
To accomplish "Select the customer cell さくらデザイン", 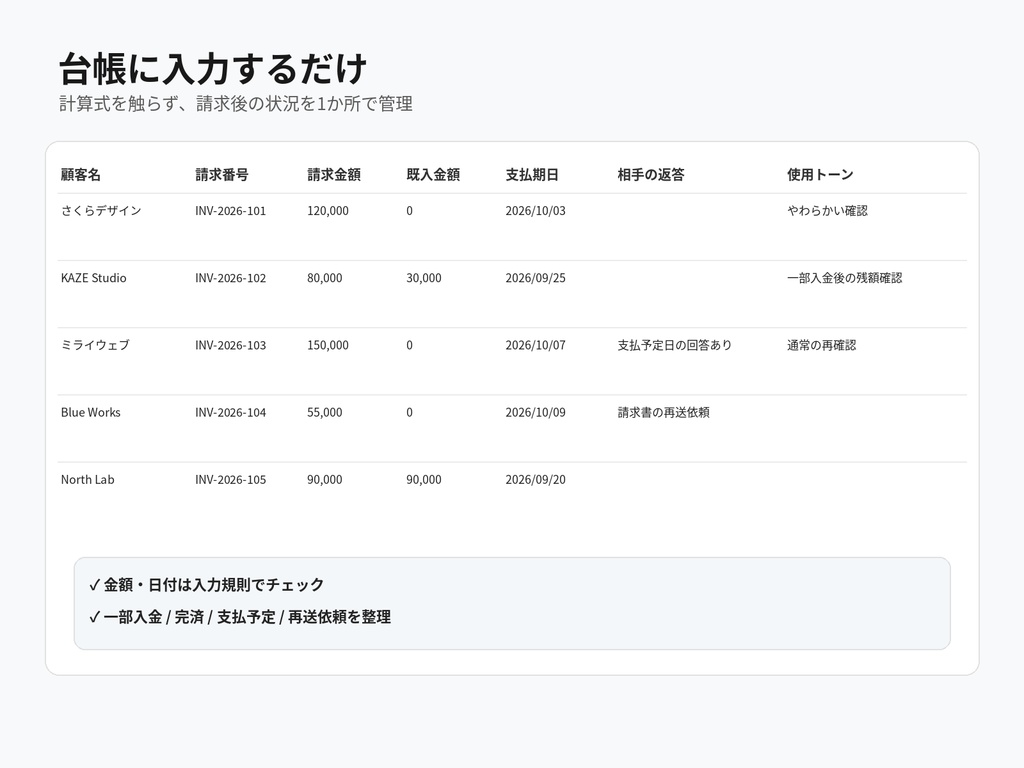I will click(x=101, y=210).
